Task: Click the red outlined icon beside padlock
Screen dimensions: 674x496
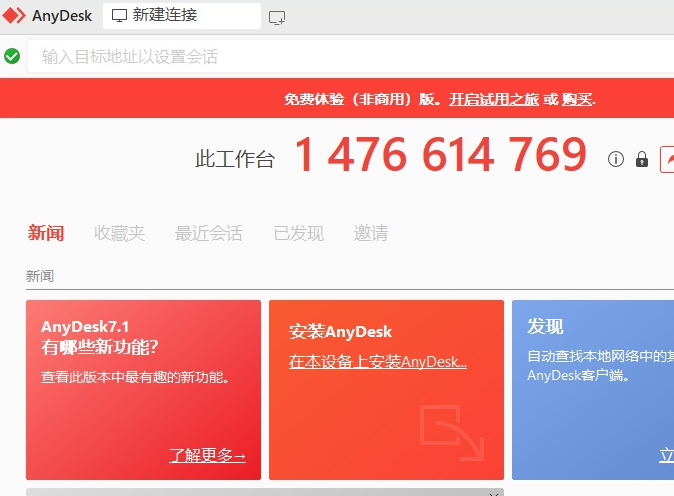Action: pyautogui.click(x=668, y=159)
